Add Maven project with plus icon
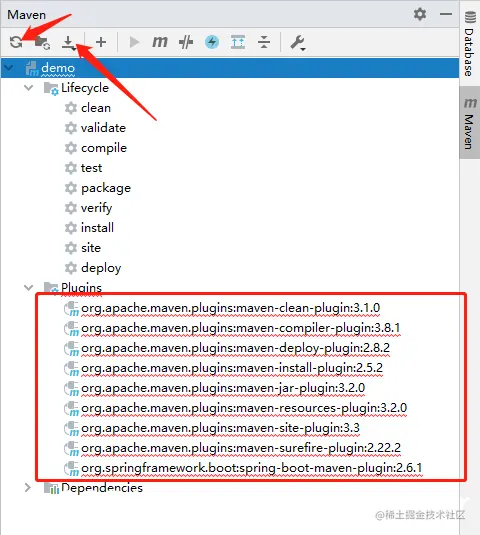Screen dimensions: 480x535 (x=101, y=42)
